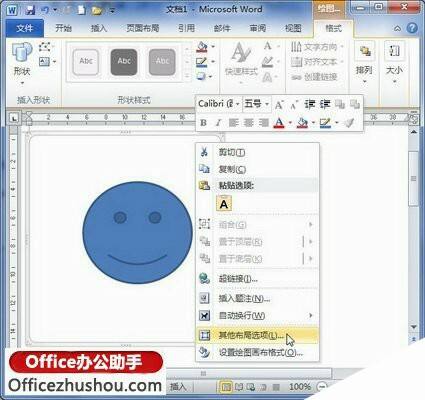
Task: Choose 复制(C) from the context menu
Action: coord(257,169)
